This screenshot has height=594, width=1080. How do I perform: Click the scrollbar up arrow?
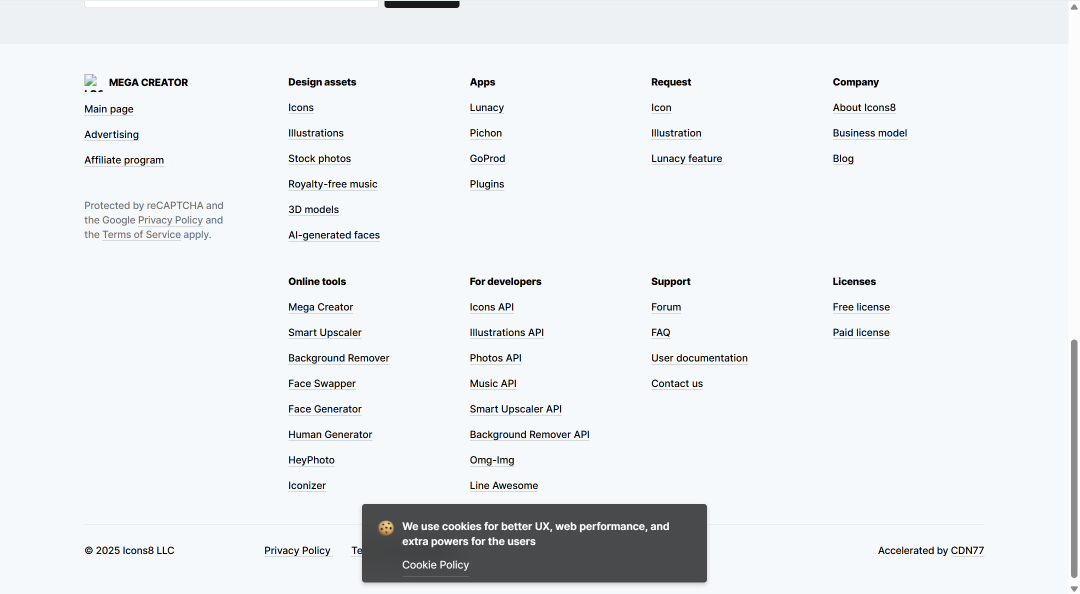(1074, 6)
